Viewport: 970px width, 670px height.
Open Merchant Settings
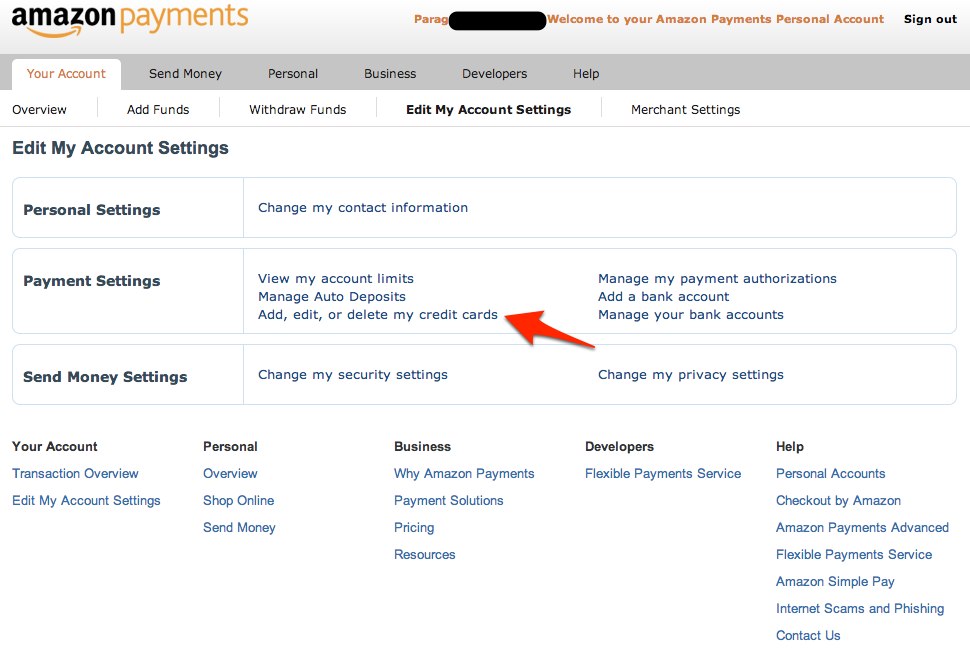tap(685, 110)
